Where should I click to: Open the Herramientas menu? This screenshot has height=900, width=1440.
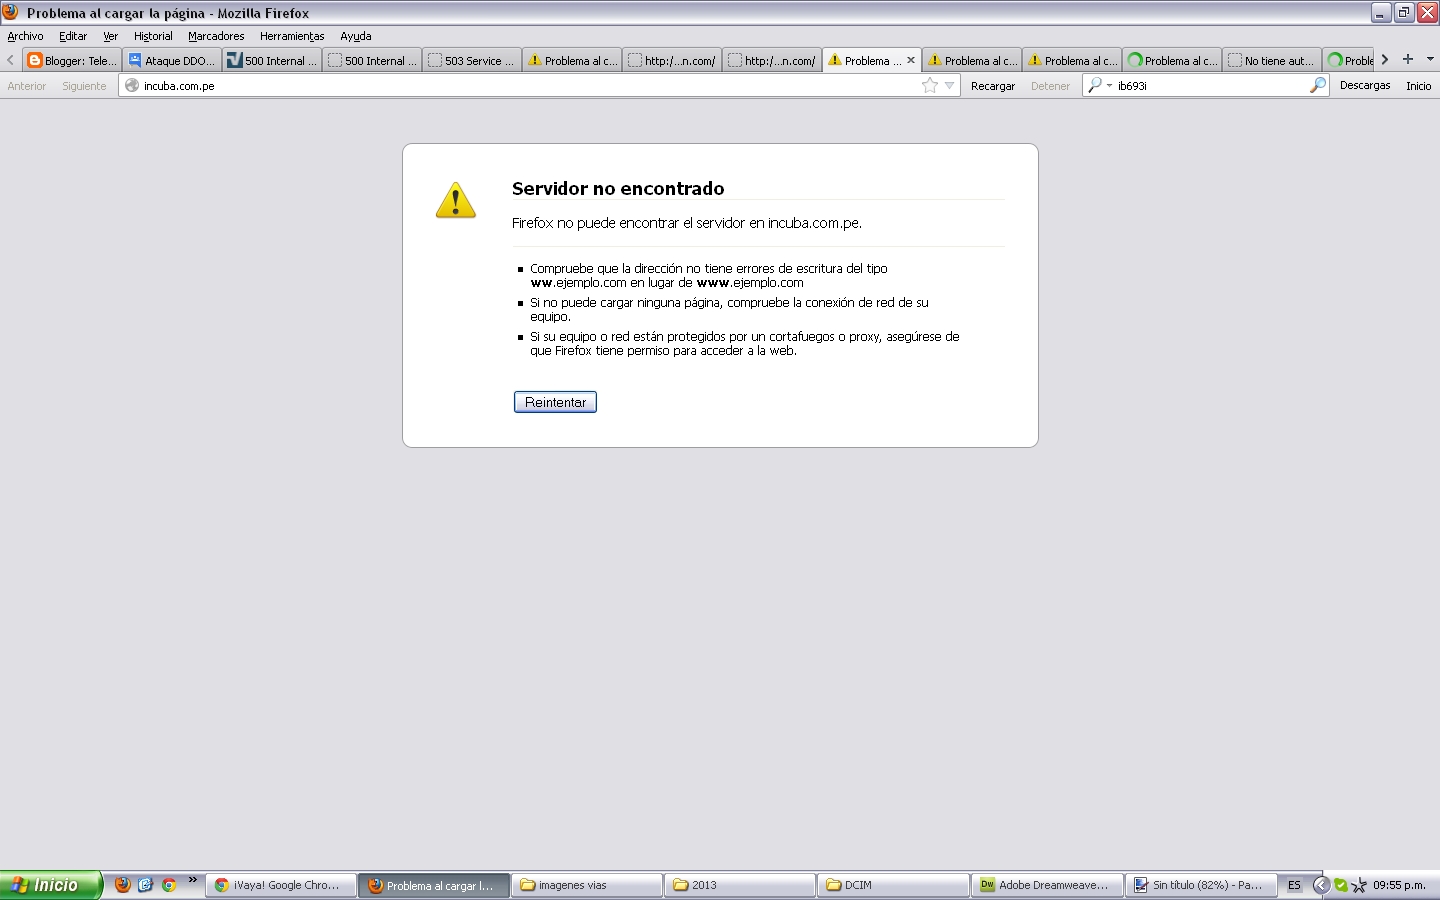click(292, 36)
